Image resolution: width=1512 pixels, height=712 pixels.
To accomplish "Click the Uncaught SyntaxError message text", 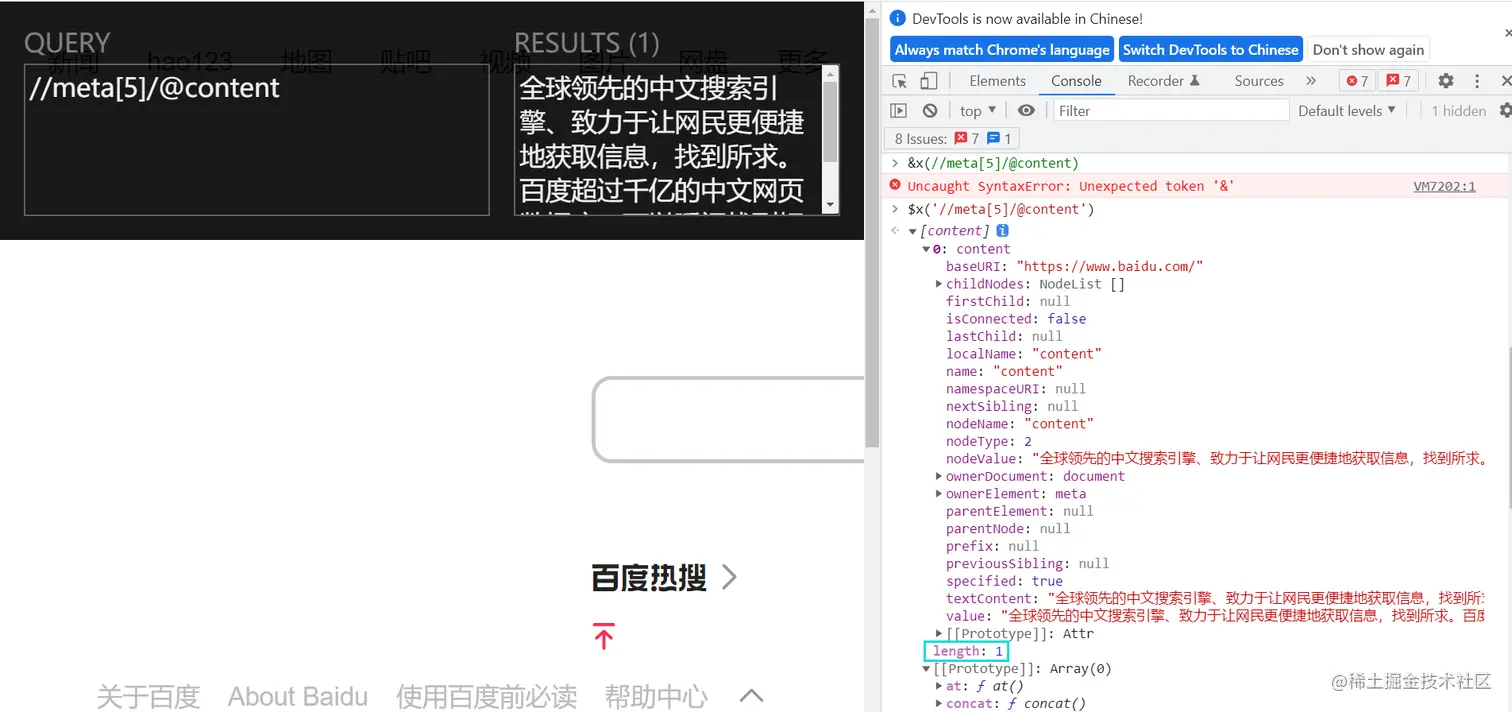I will pyautogui.click(x=1071, y=186).
